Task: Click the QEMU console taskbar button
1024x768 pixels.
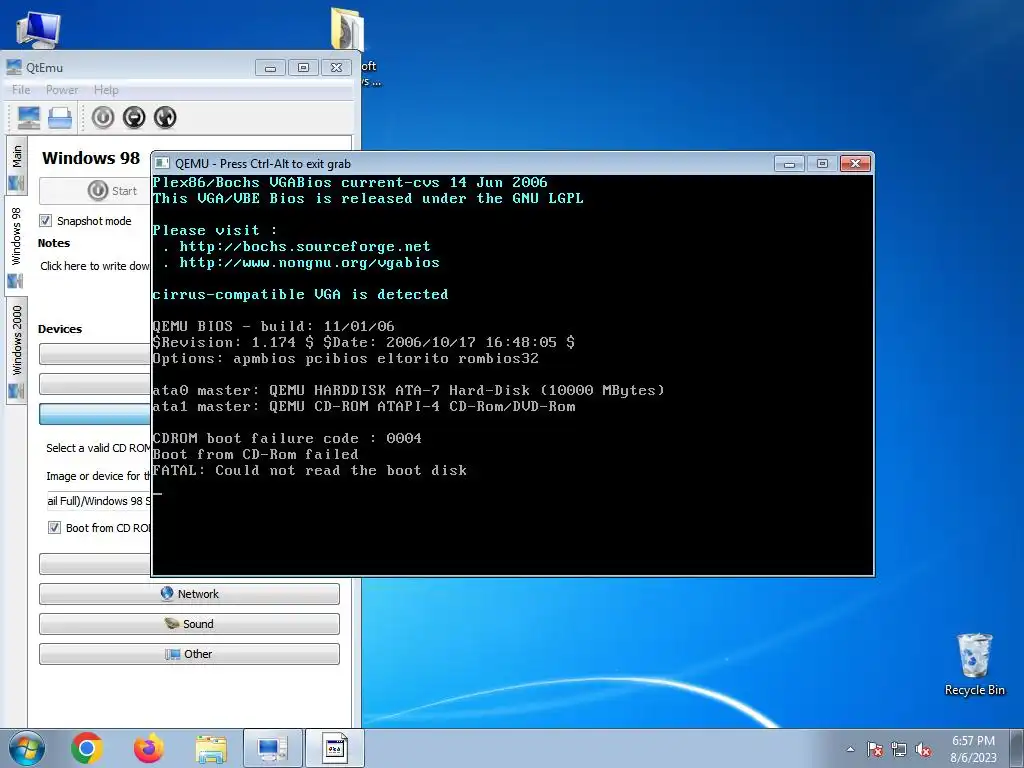Action: point(334,748)
